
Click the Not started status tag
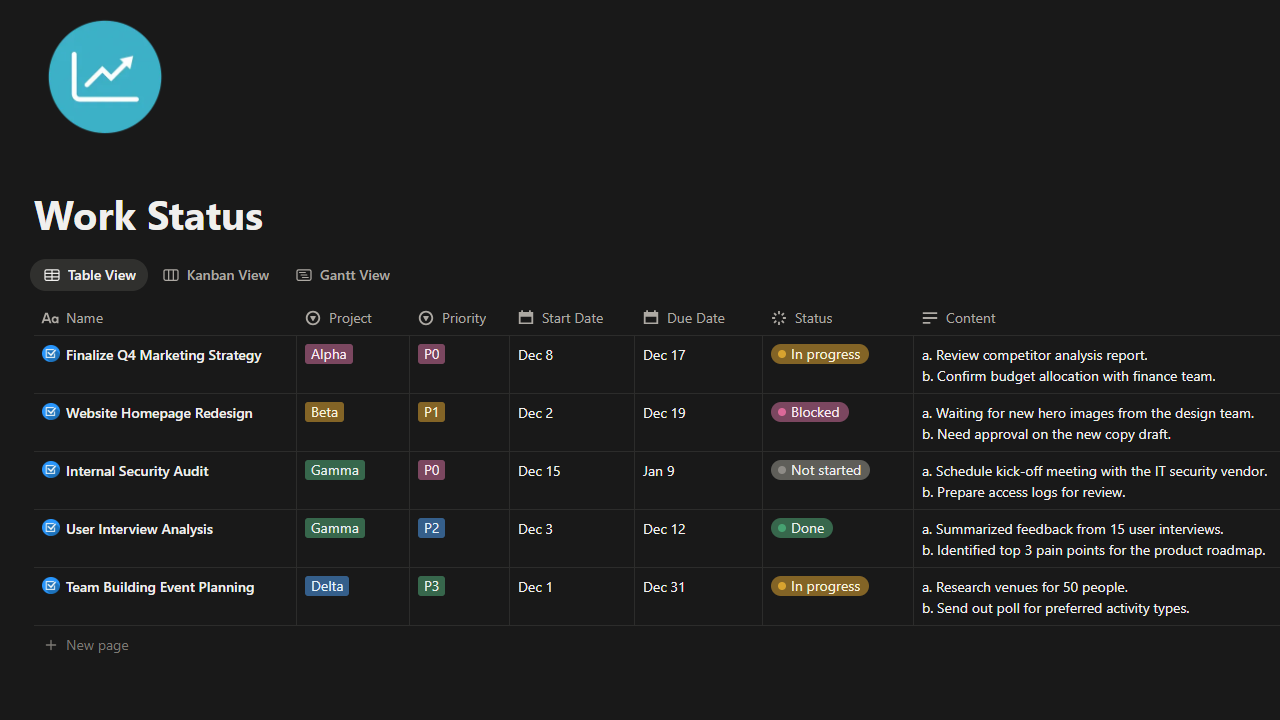820,470
